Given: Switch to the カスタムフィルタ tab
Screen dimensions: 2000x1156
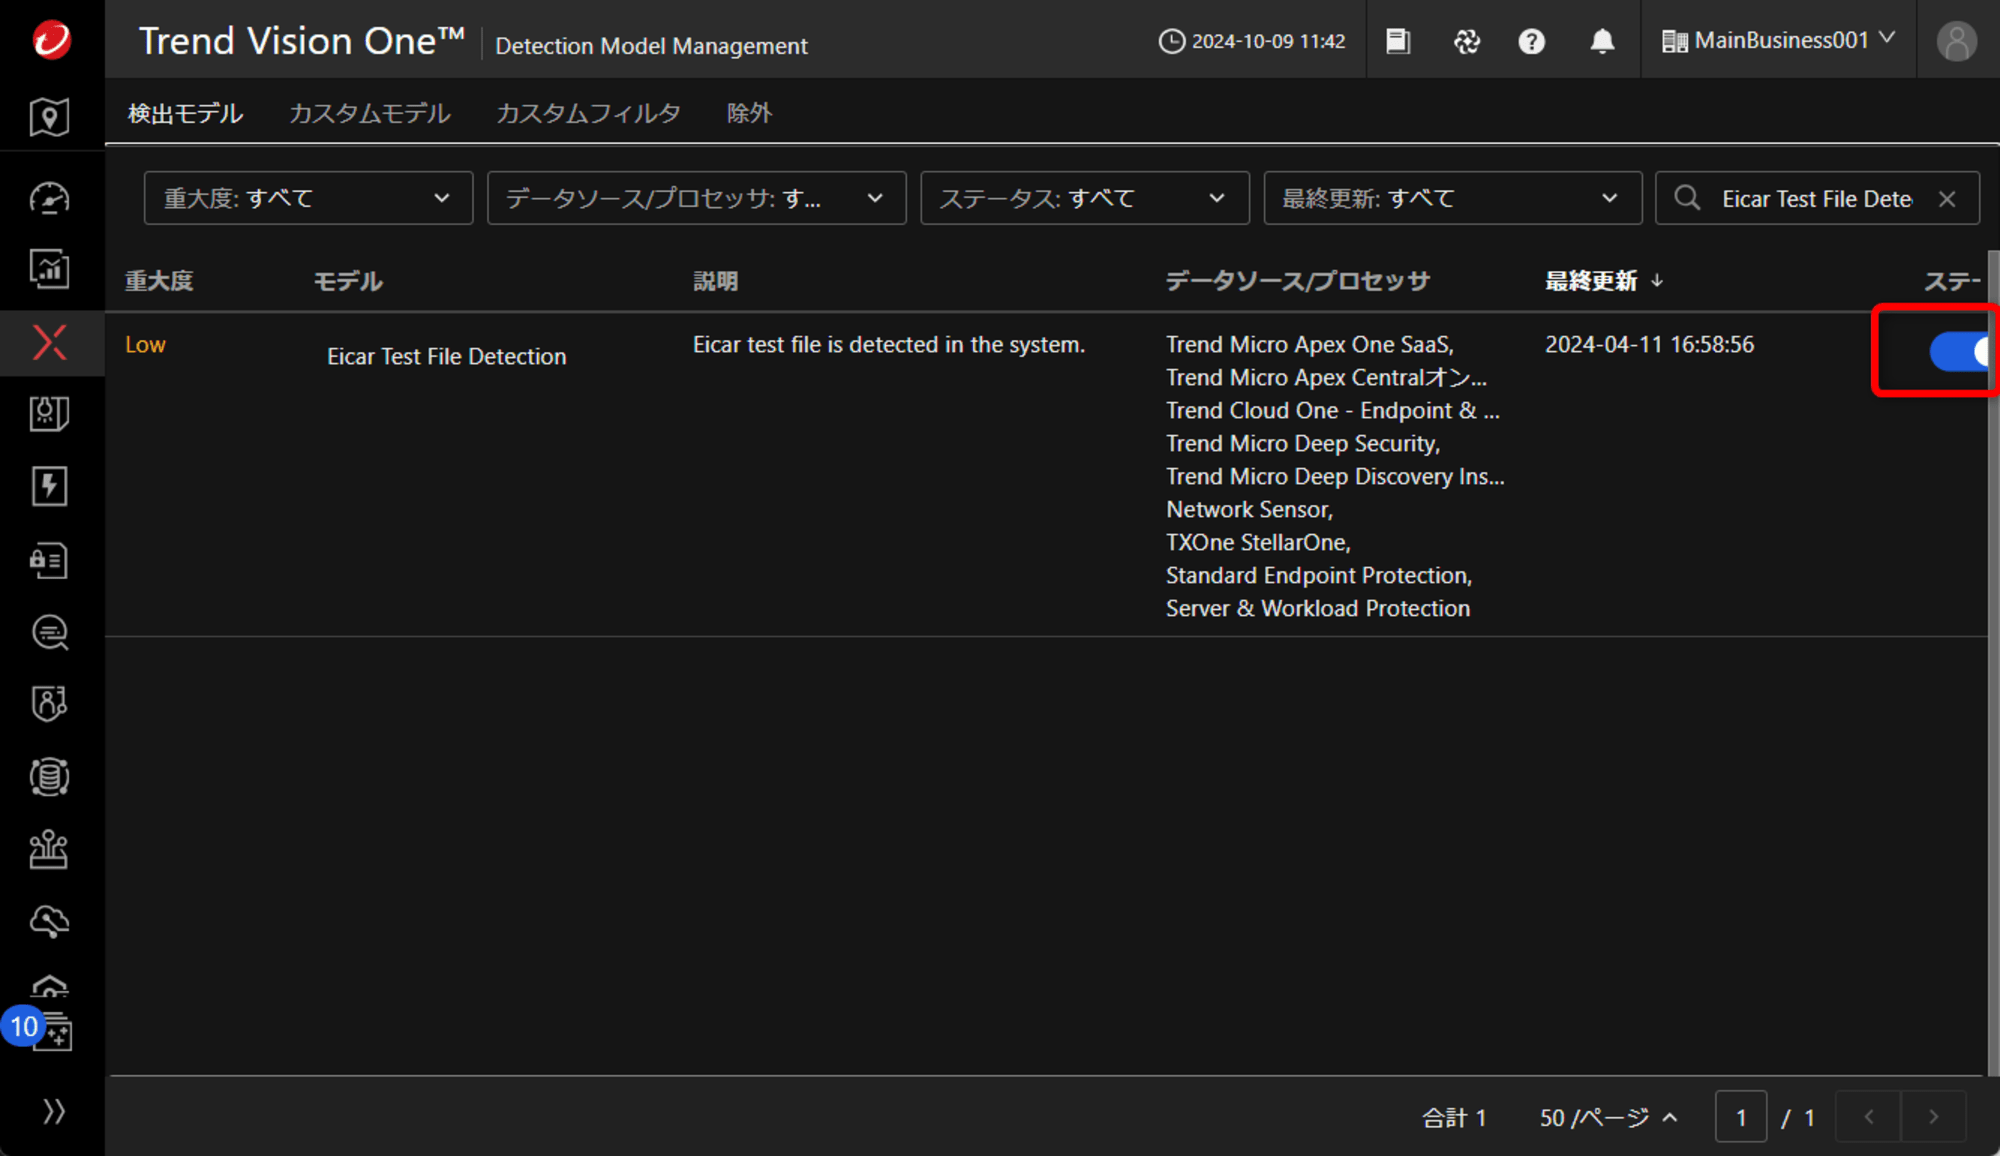Looking at the screenshot, I should 588,113.
